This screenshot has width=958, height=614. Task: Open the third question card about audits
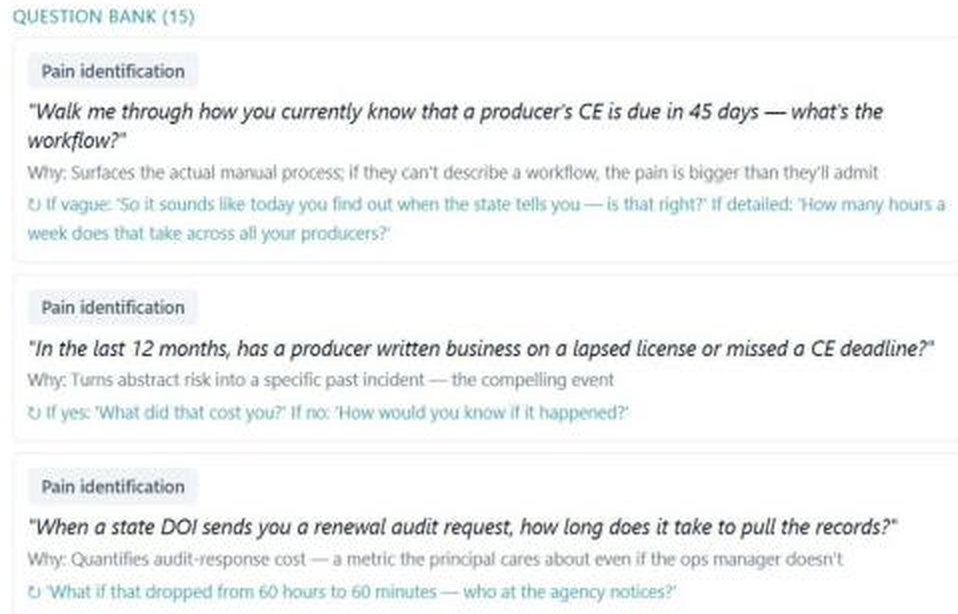[x=486, y=534]
